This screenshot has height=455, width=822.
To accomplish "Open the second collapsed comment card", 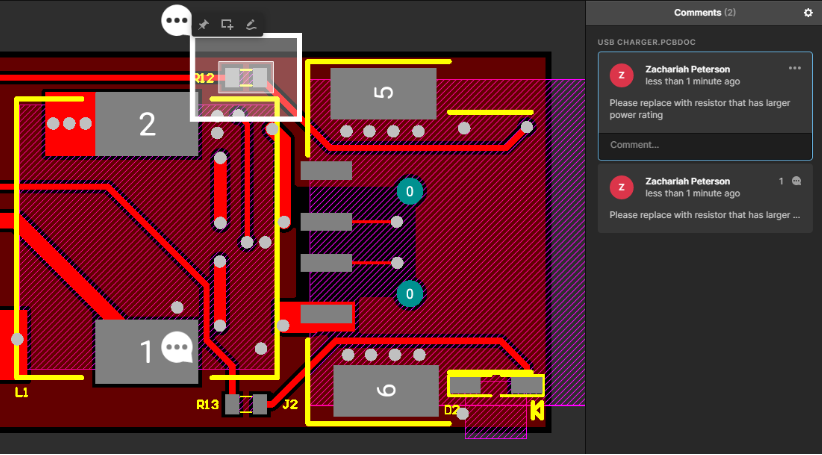I will (705, 198).
